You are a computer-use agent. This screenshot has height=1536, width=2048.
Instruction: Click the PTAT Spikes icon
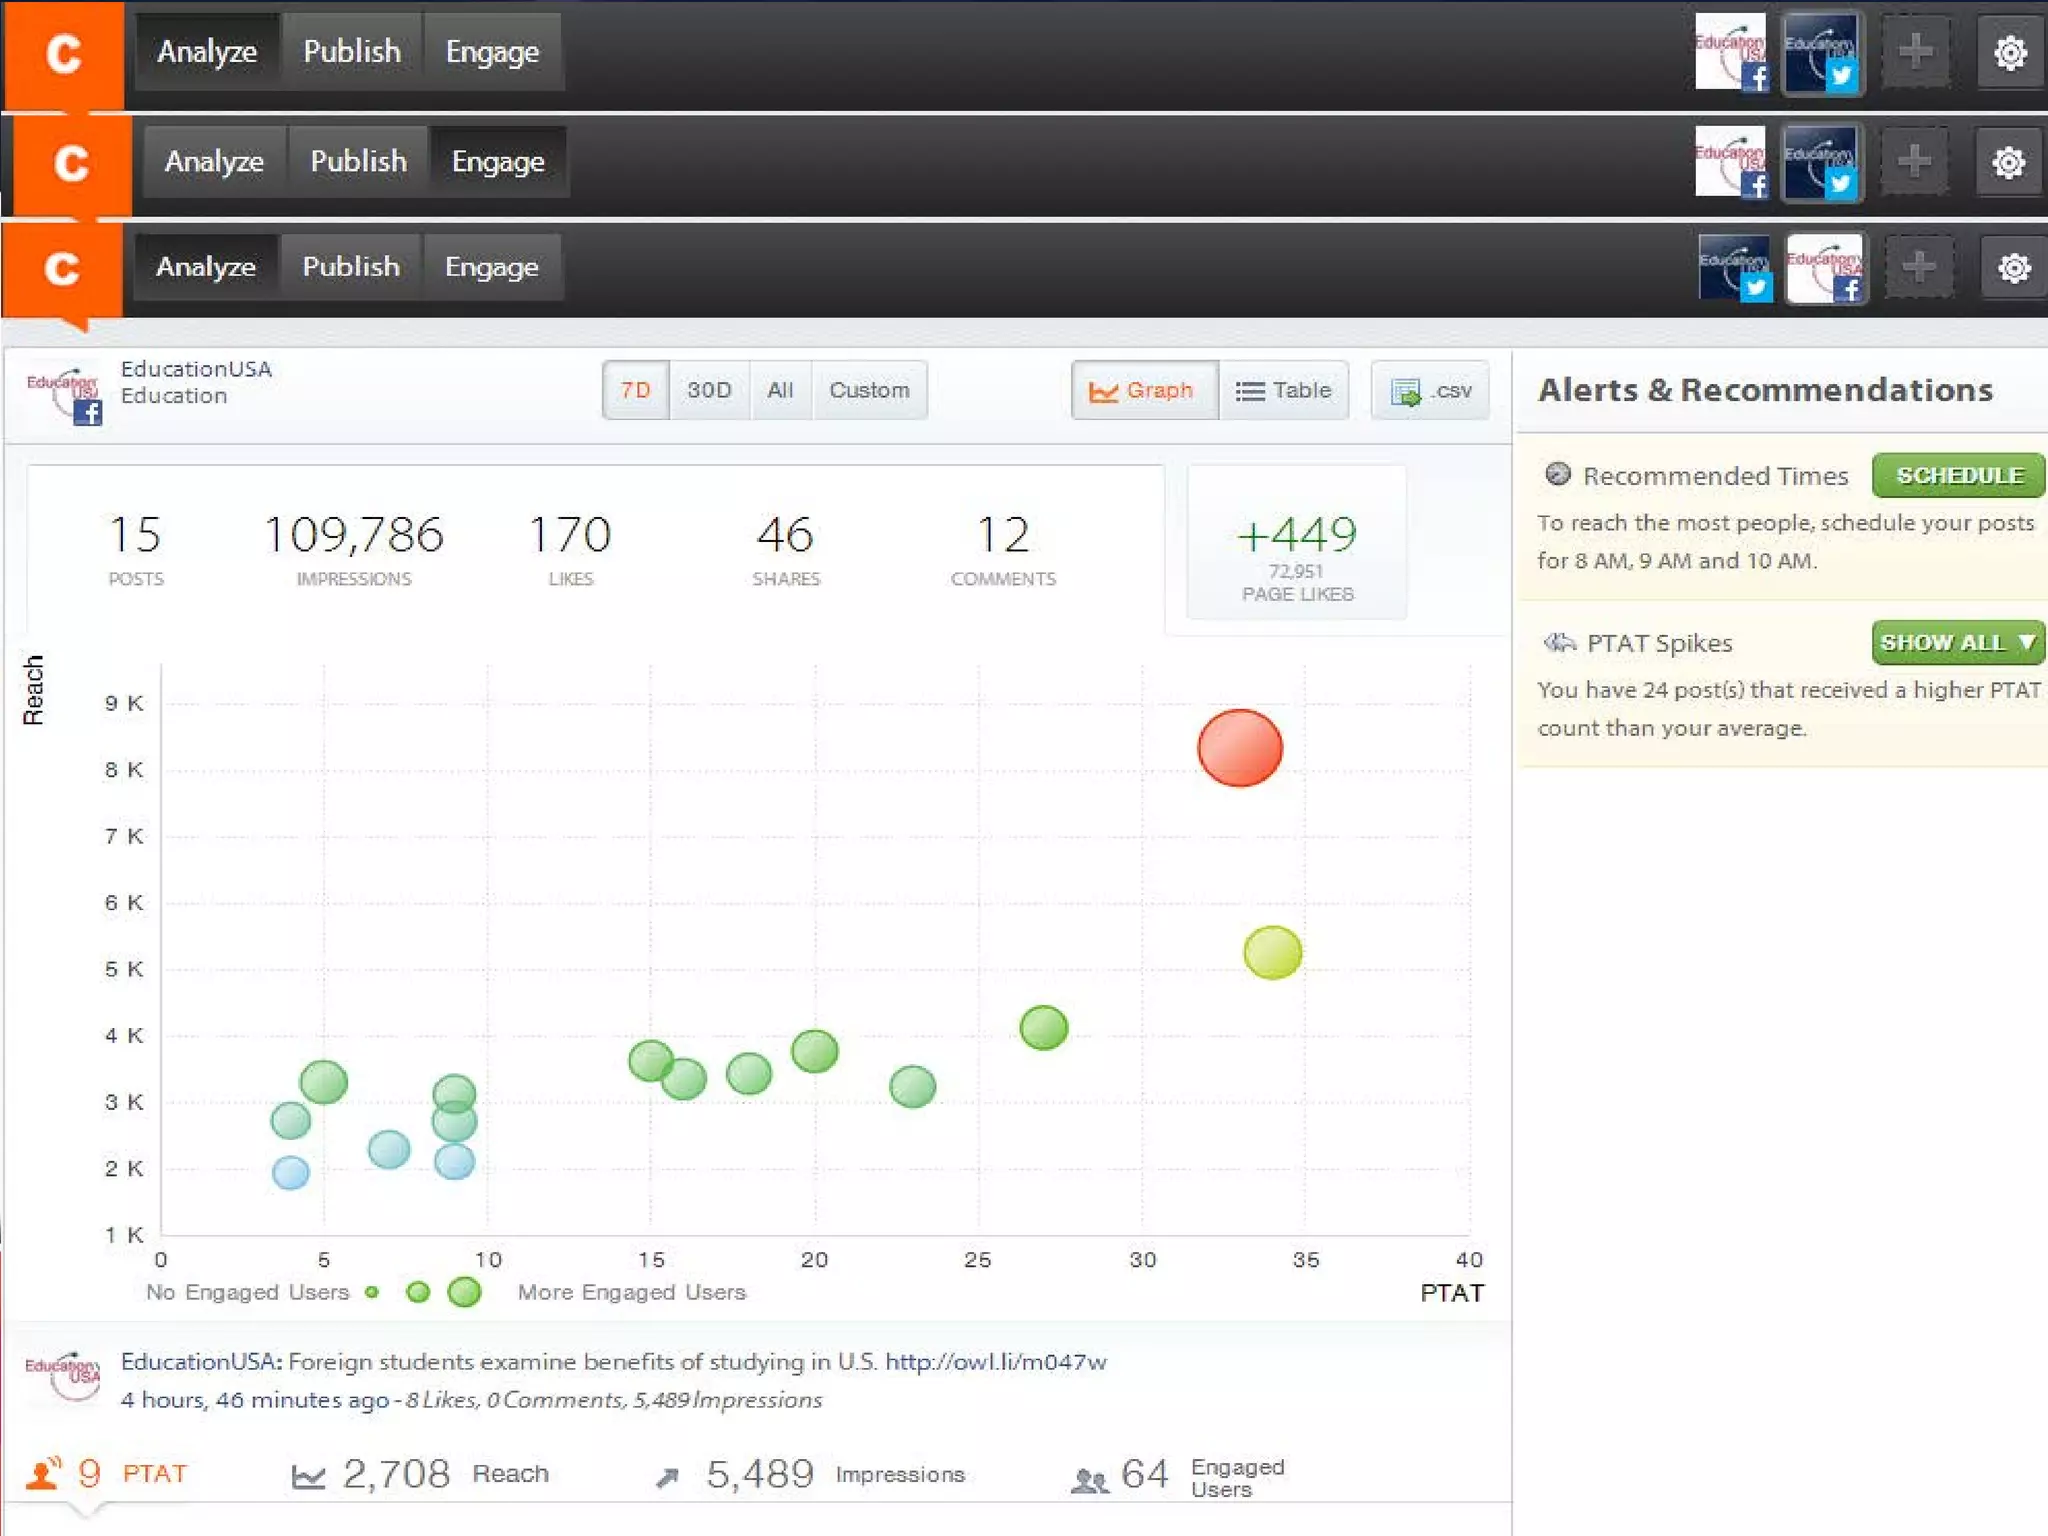(1559, 642)
